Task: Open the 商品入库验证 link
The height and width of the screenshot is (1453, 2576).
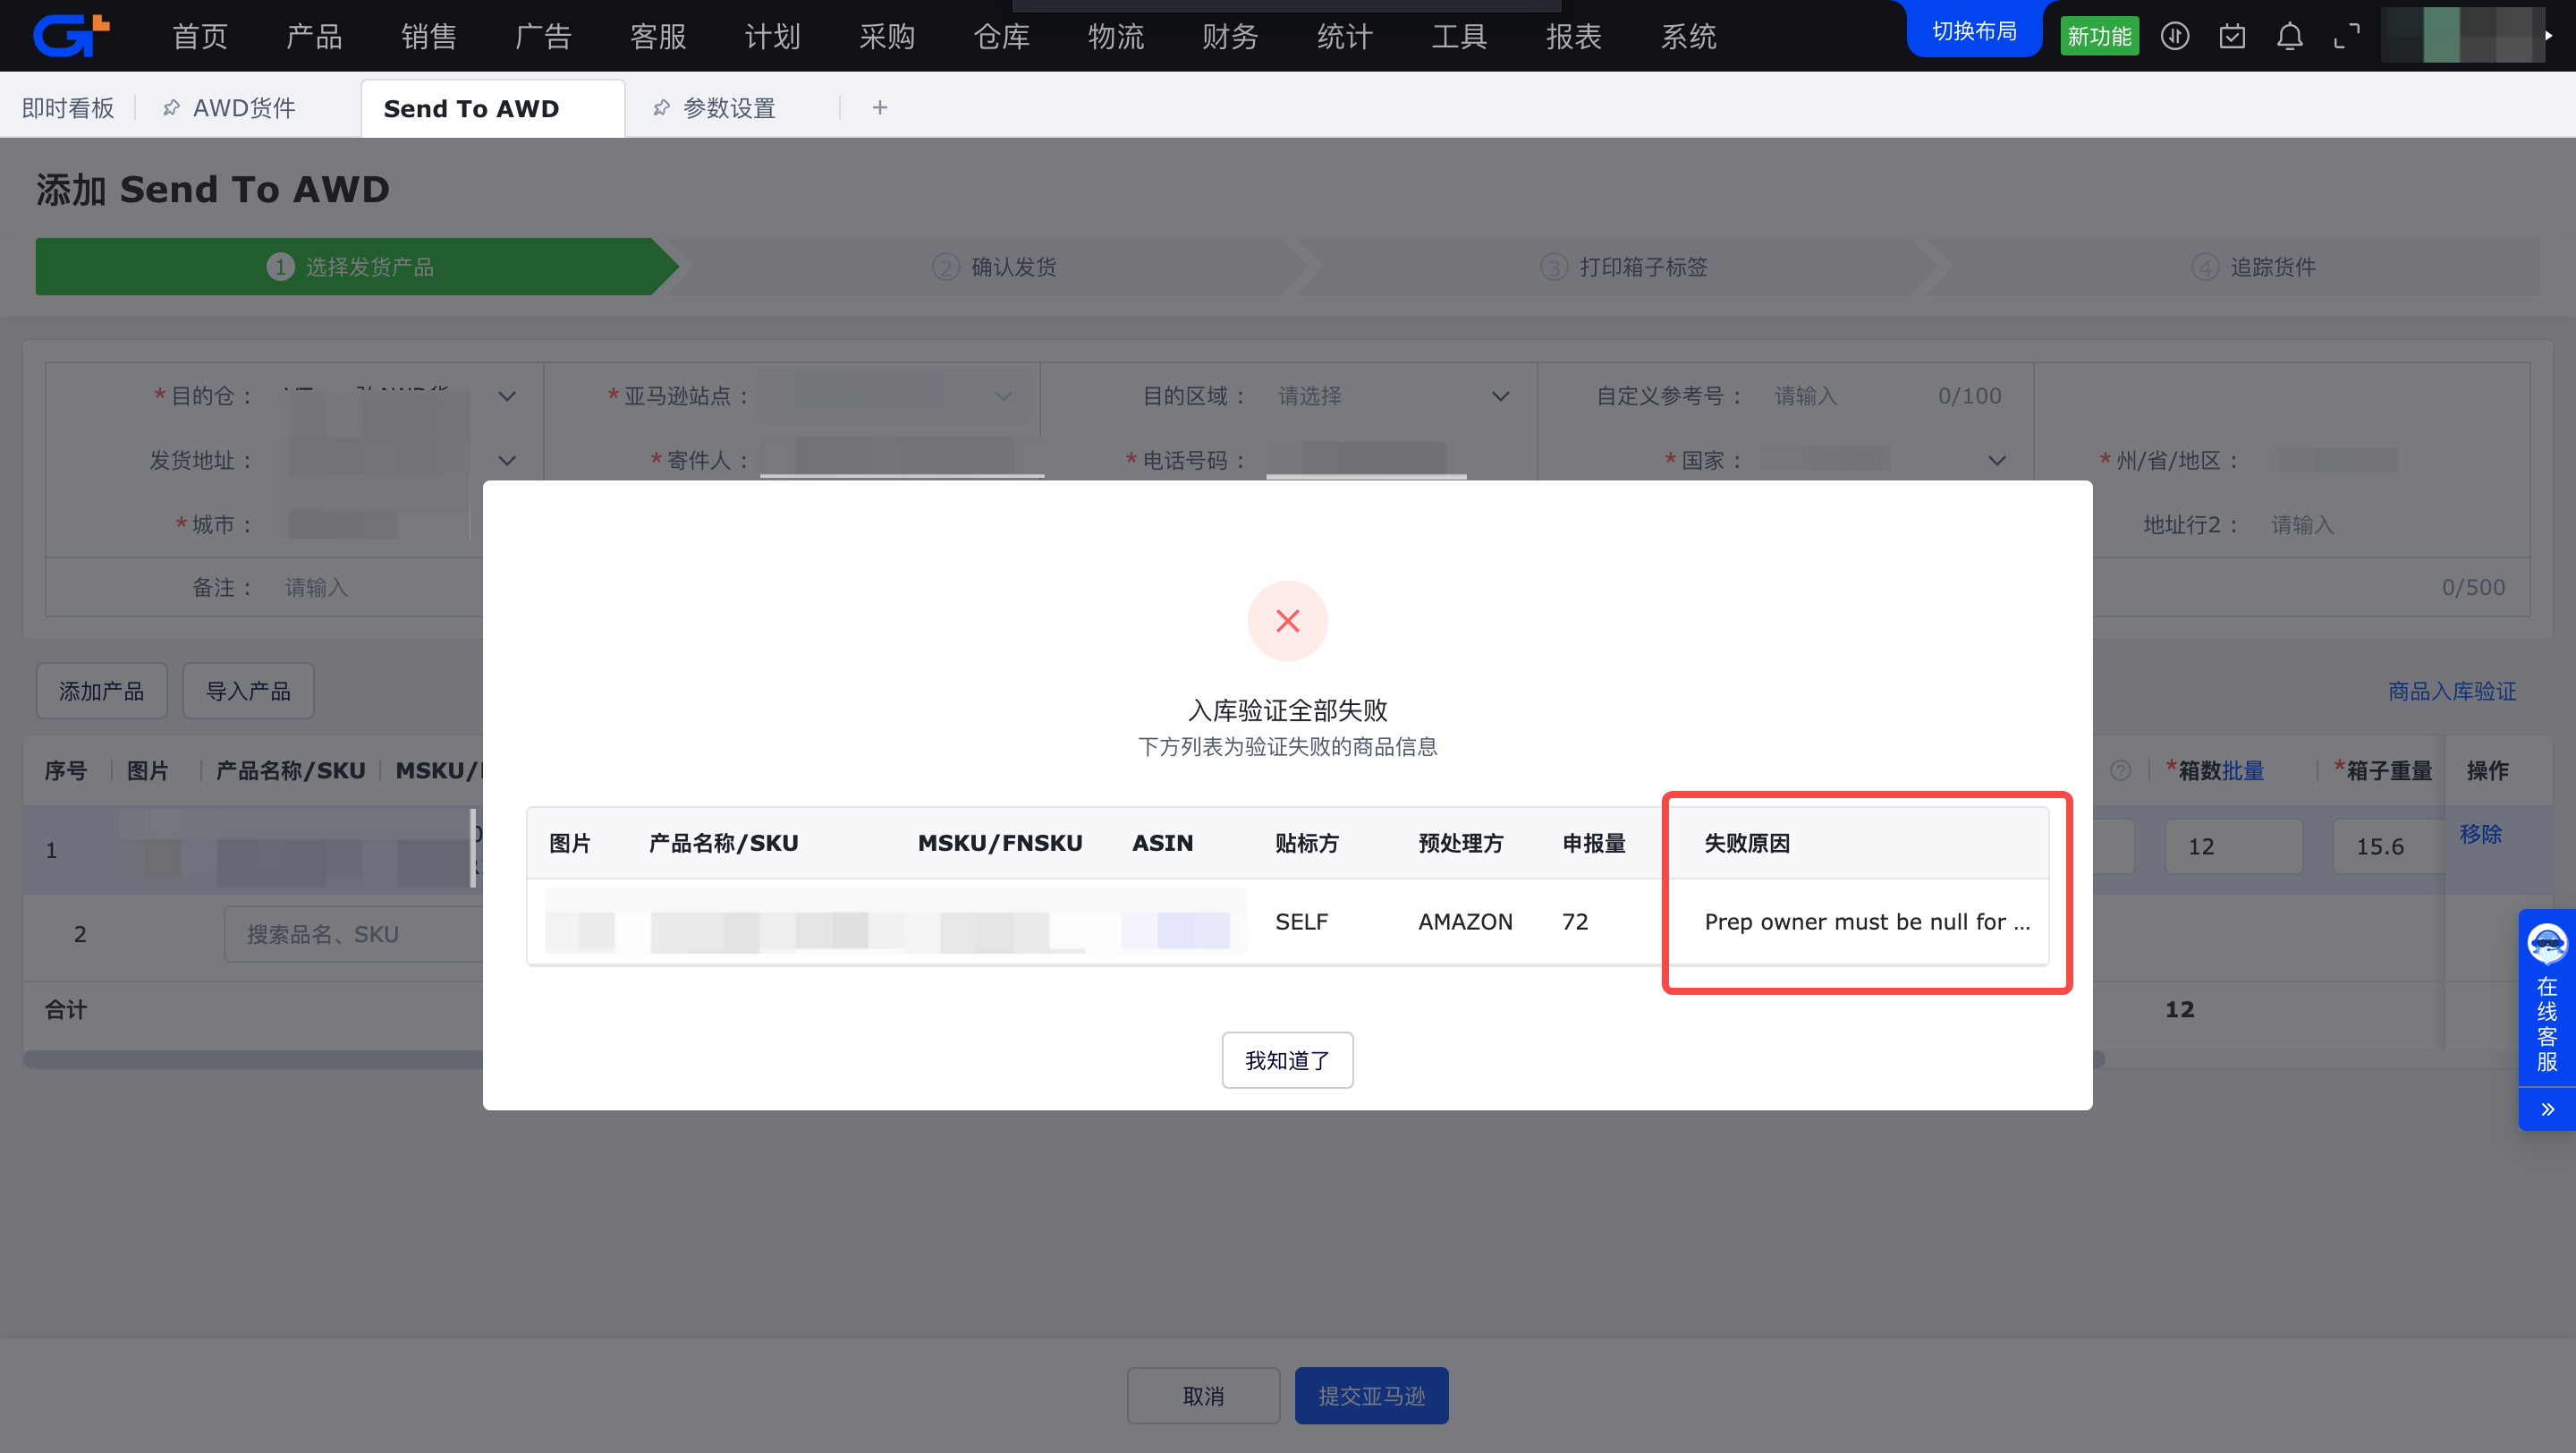Action: 2452,691
